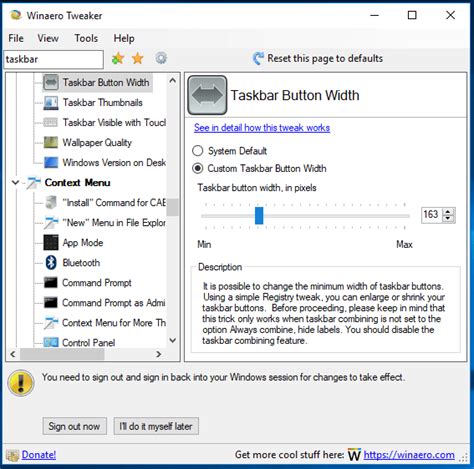
Task: Click the search box containing taskbar
Action: tap(54, 59)
